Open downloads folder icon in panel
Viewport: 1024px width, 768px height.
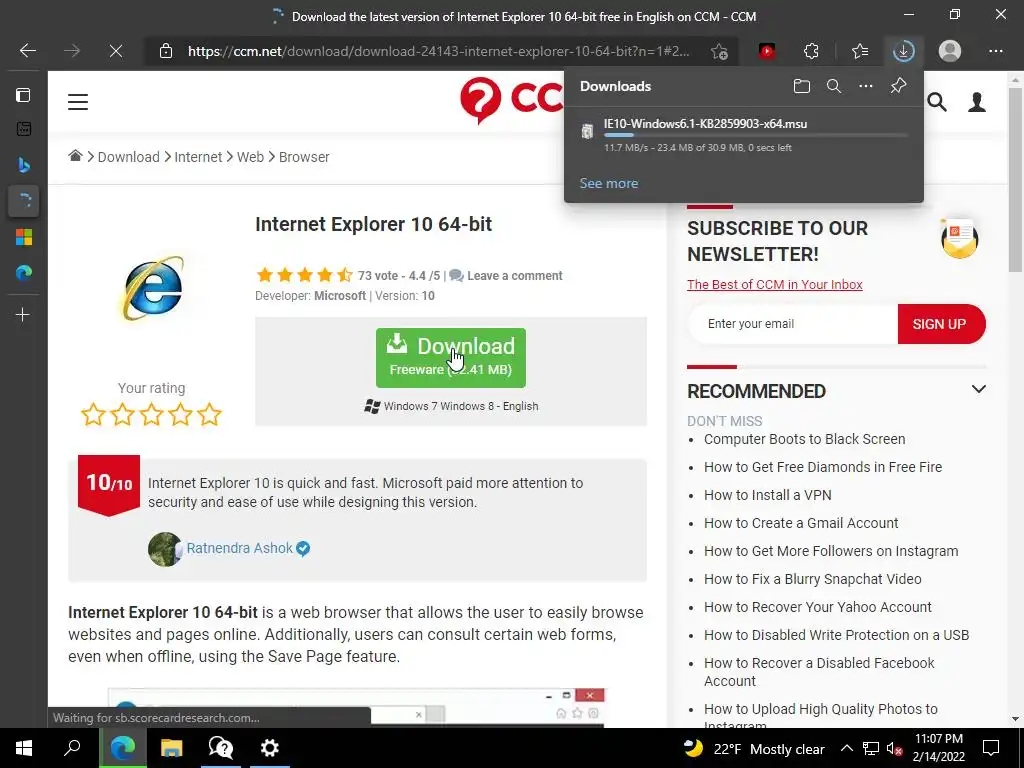[801, 86]
